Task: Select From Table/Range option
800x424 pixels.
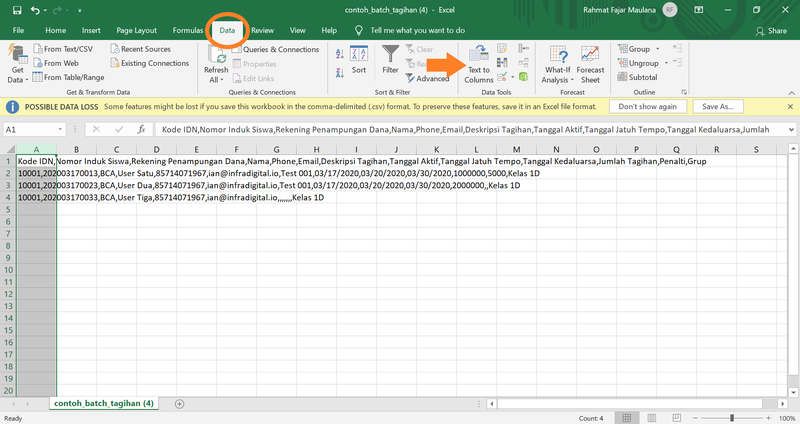Action: pyautogui.click(x=68, y=78)
